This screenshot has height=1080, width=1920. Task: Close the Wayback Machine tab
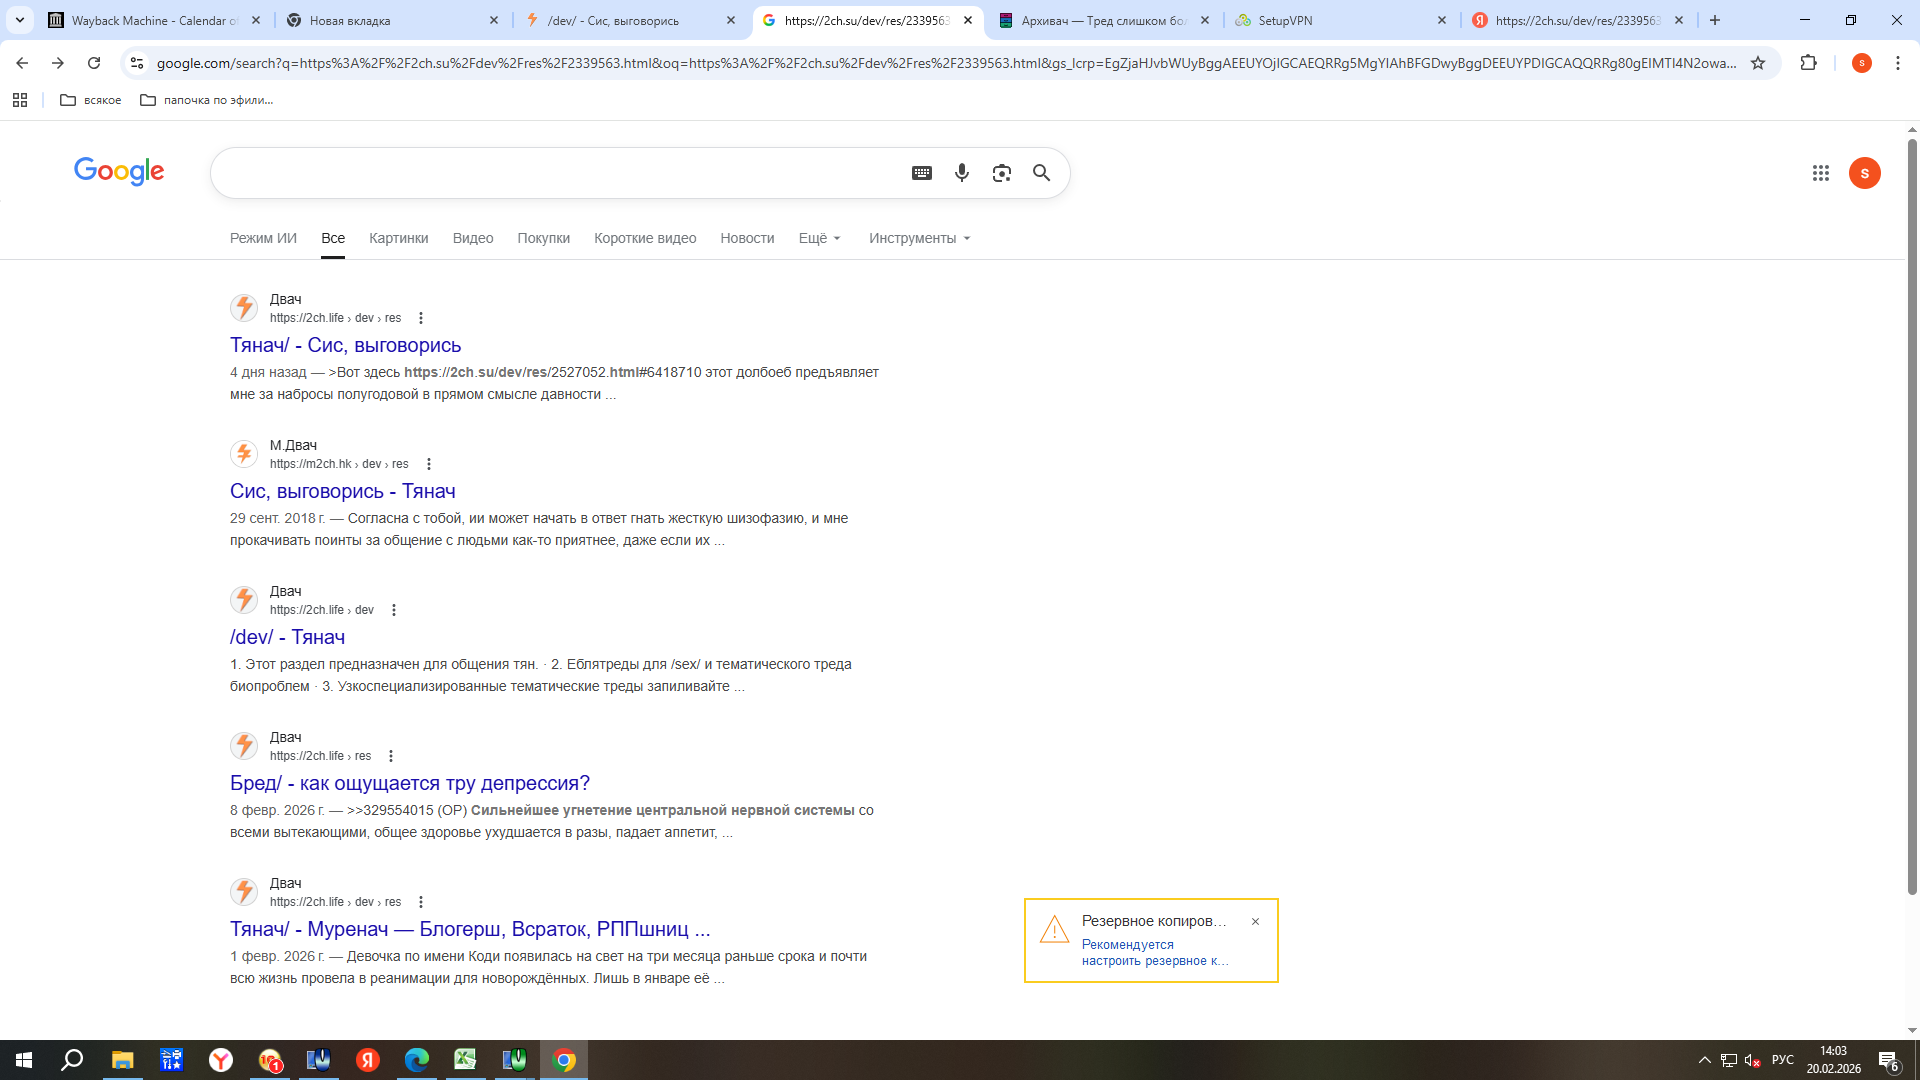(x=256, y=20)
